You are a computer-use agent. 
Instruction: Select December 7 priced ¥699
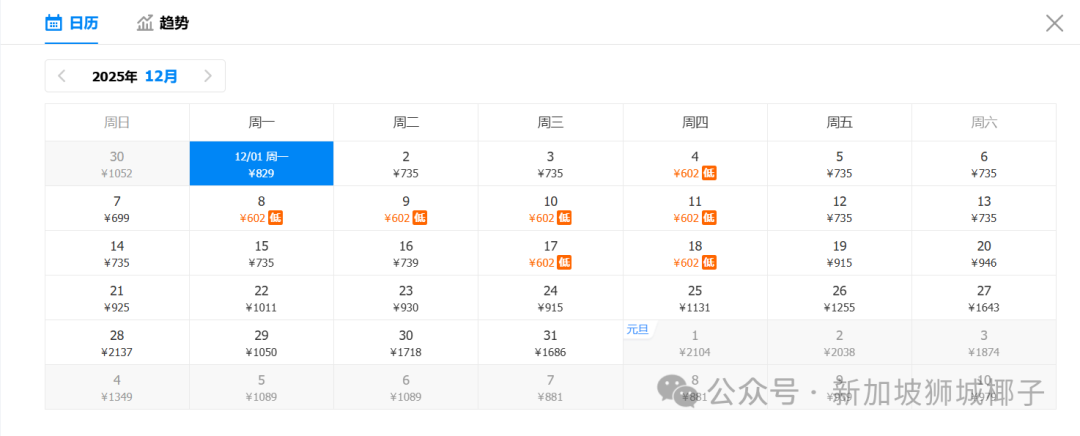click(117, 209)
